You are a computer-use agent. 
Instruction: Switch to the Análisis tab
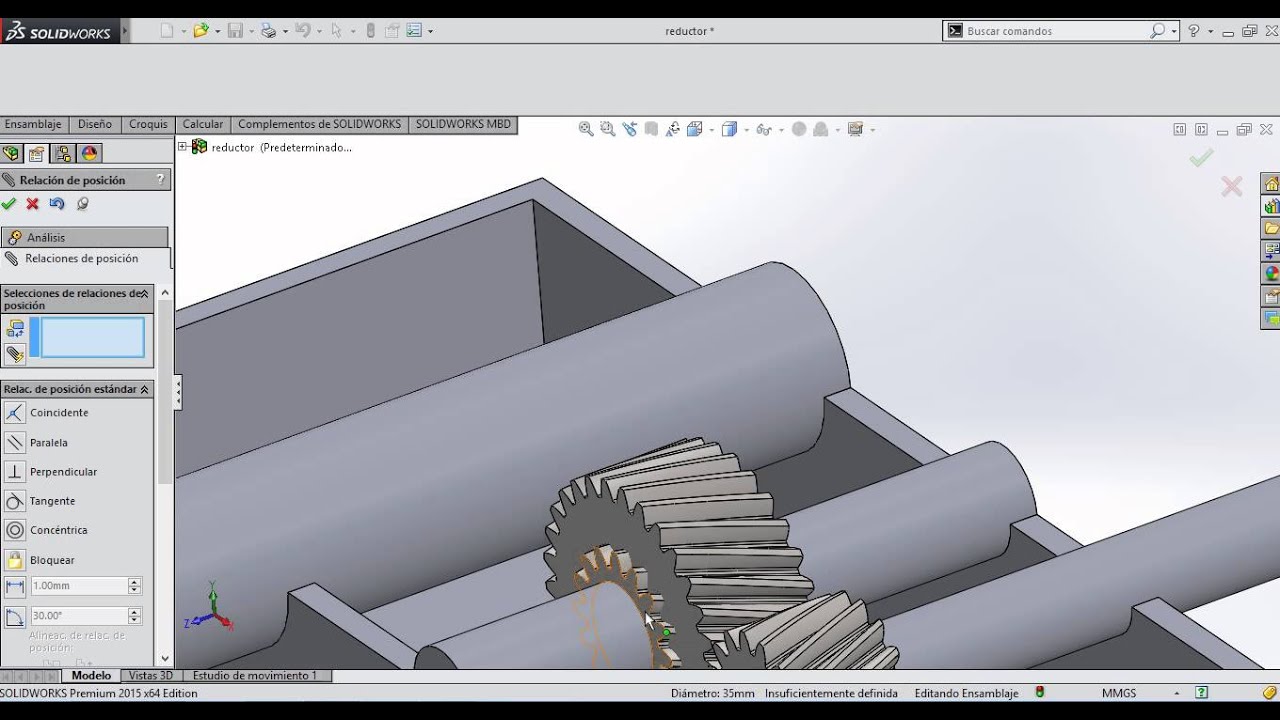85,237
